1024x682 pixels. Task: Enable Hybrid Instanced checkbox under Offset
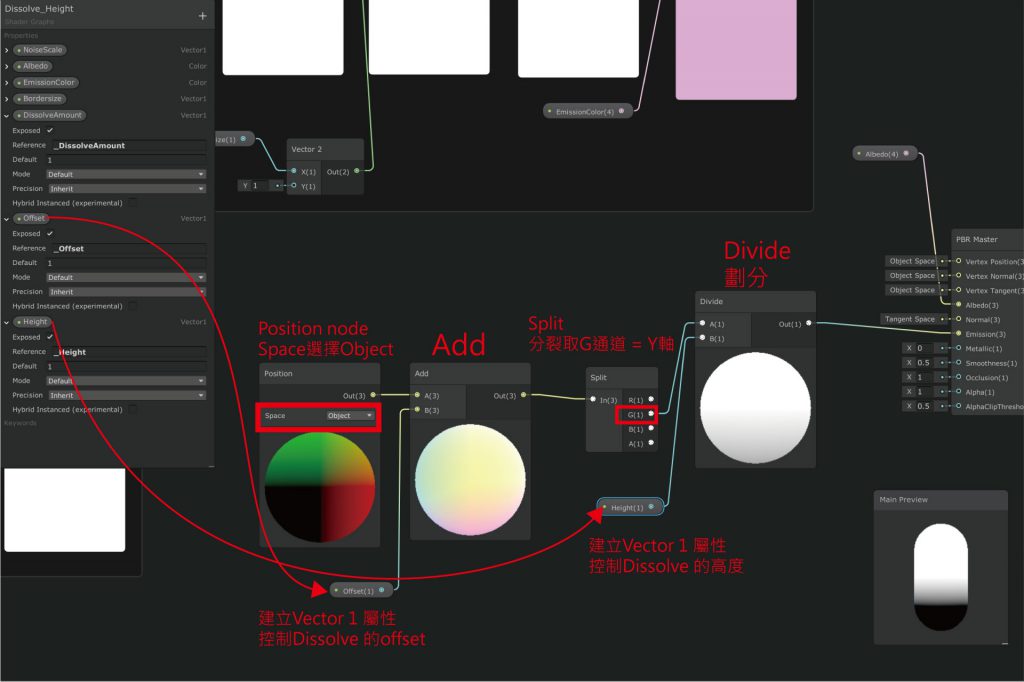132,306
